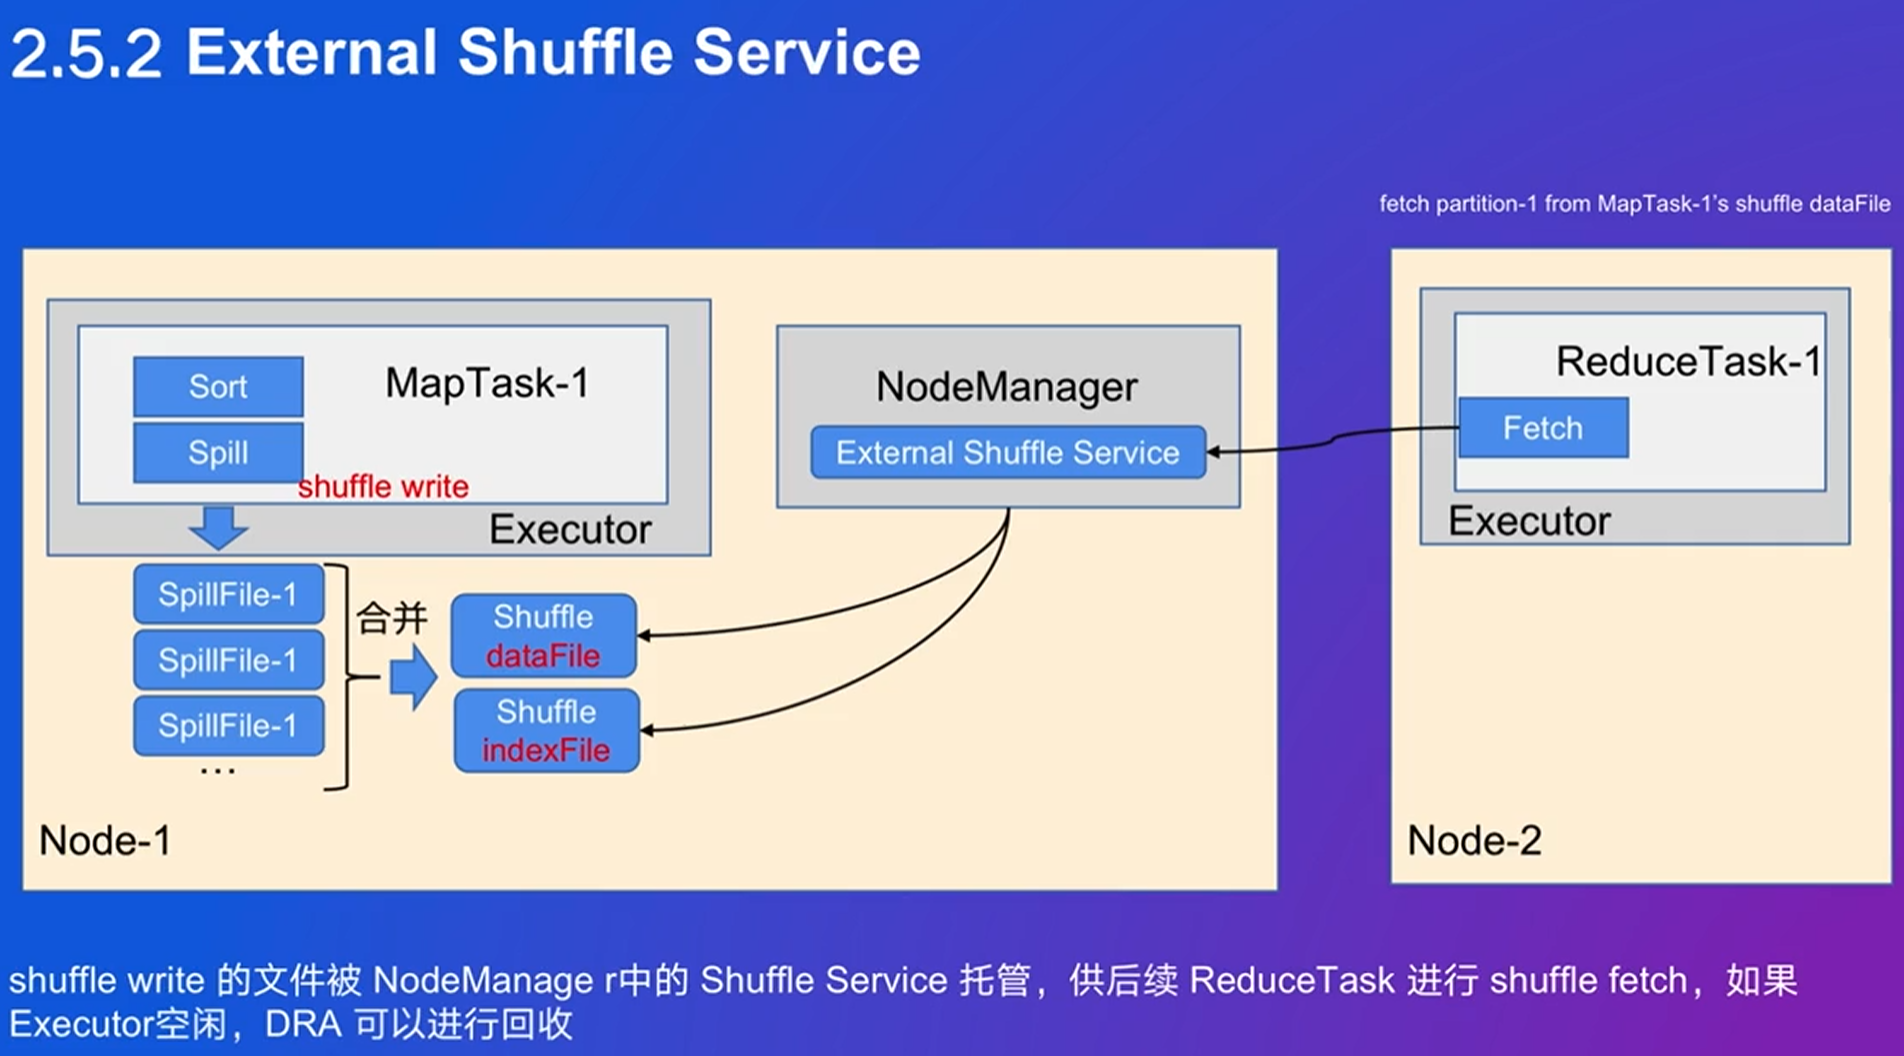Select the bottom SpillFile-1 block
1904x1056 pixels.
[228, 725]
